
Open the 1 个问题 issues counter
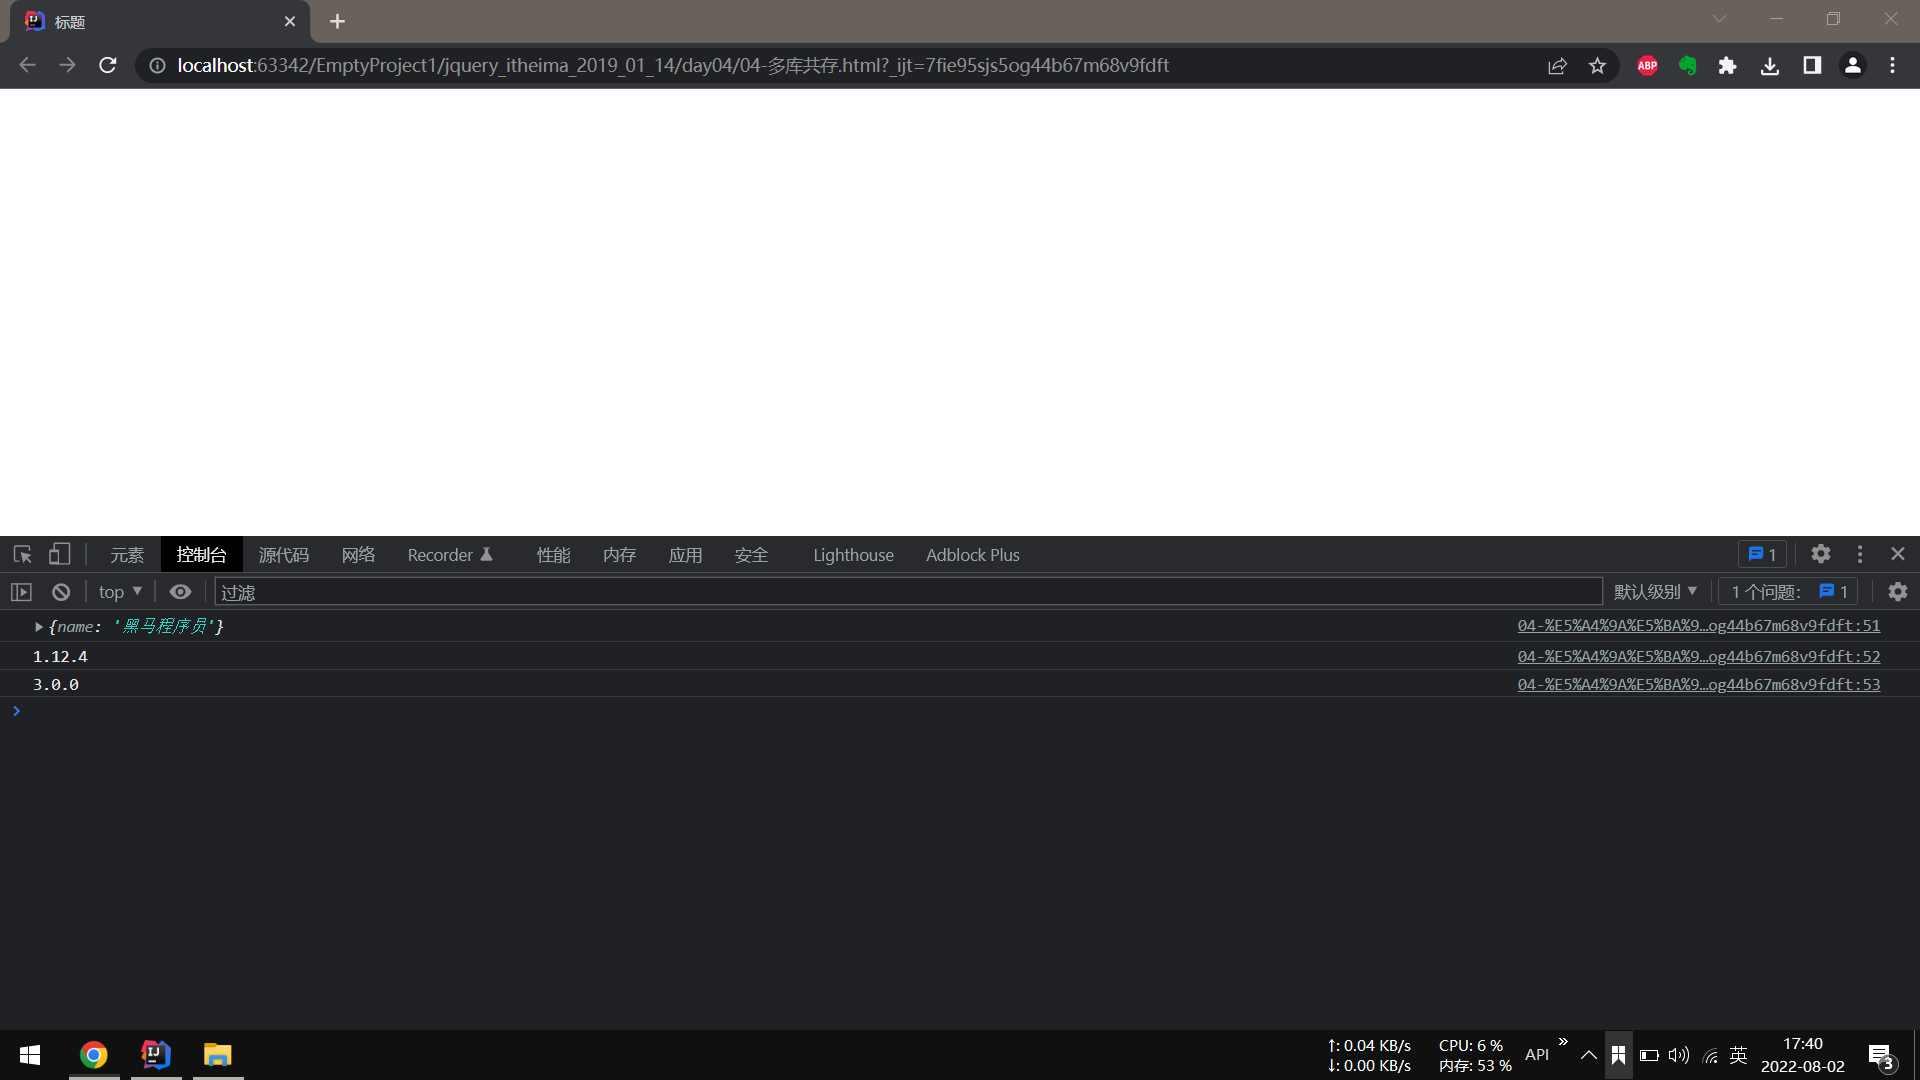pos(1789,592)
